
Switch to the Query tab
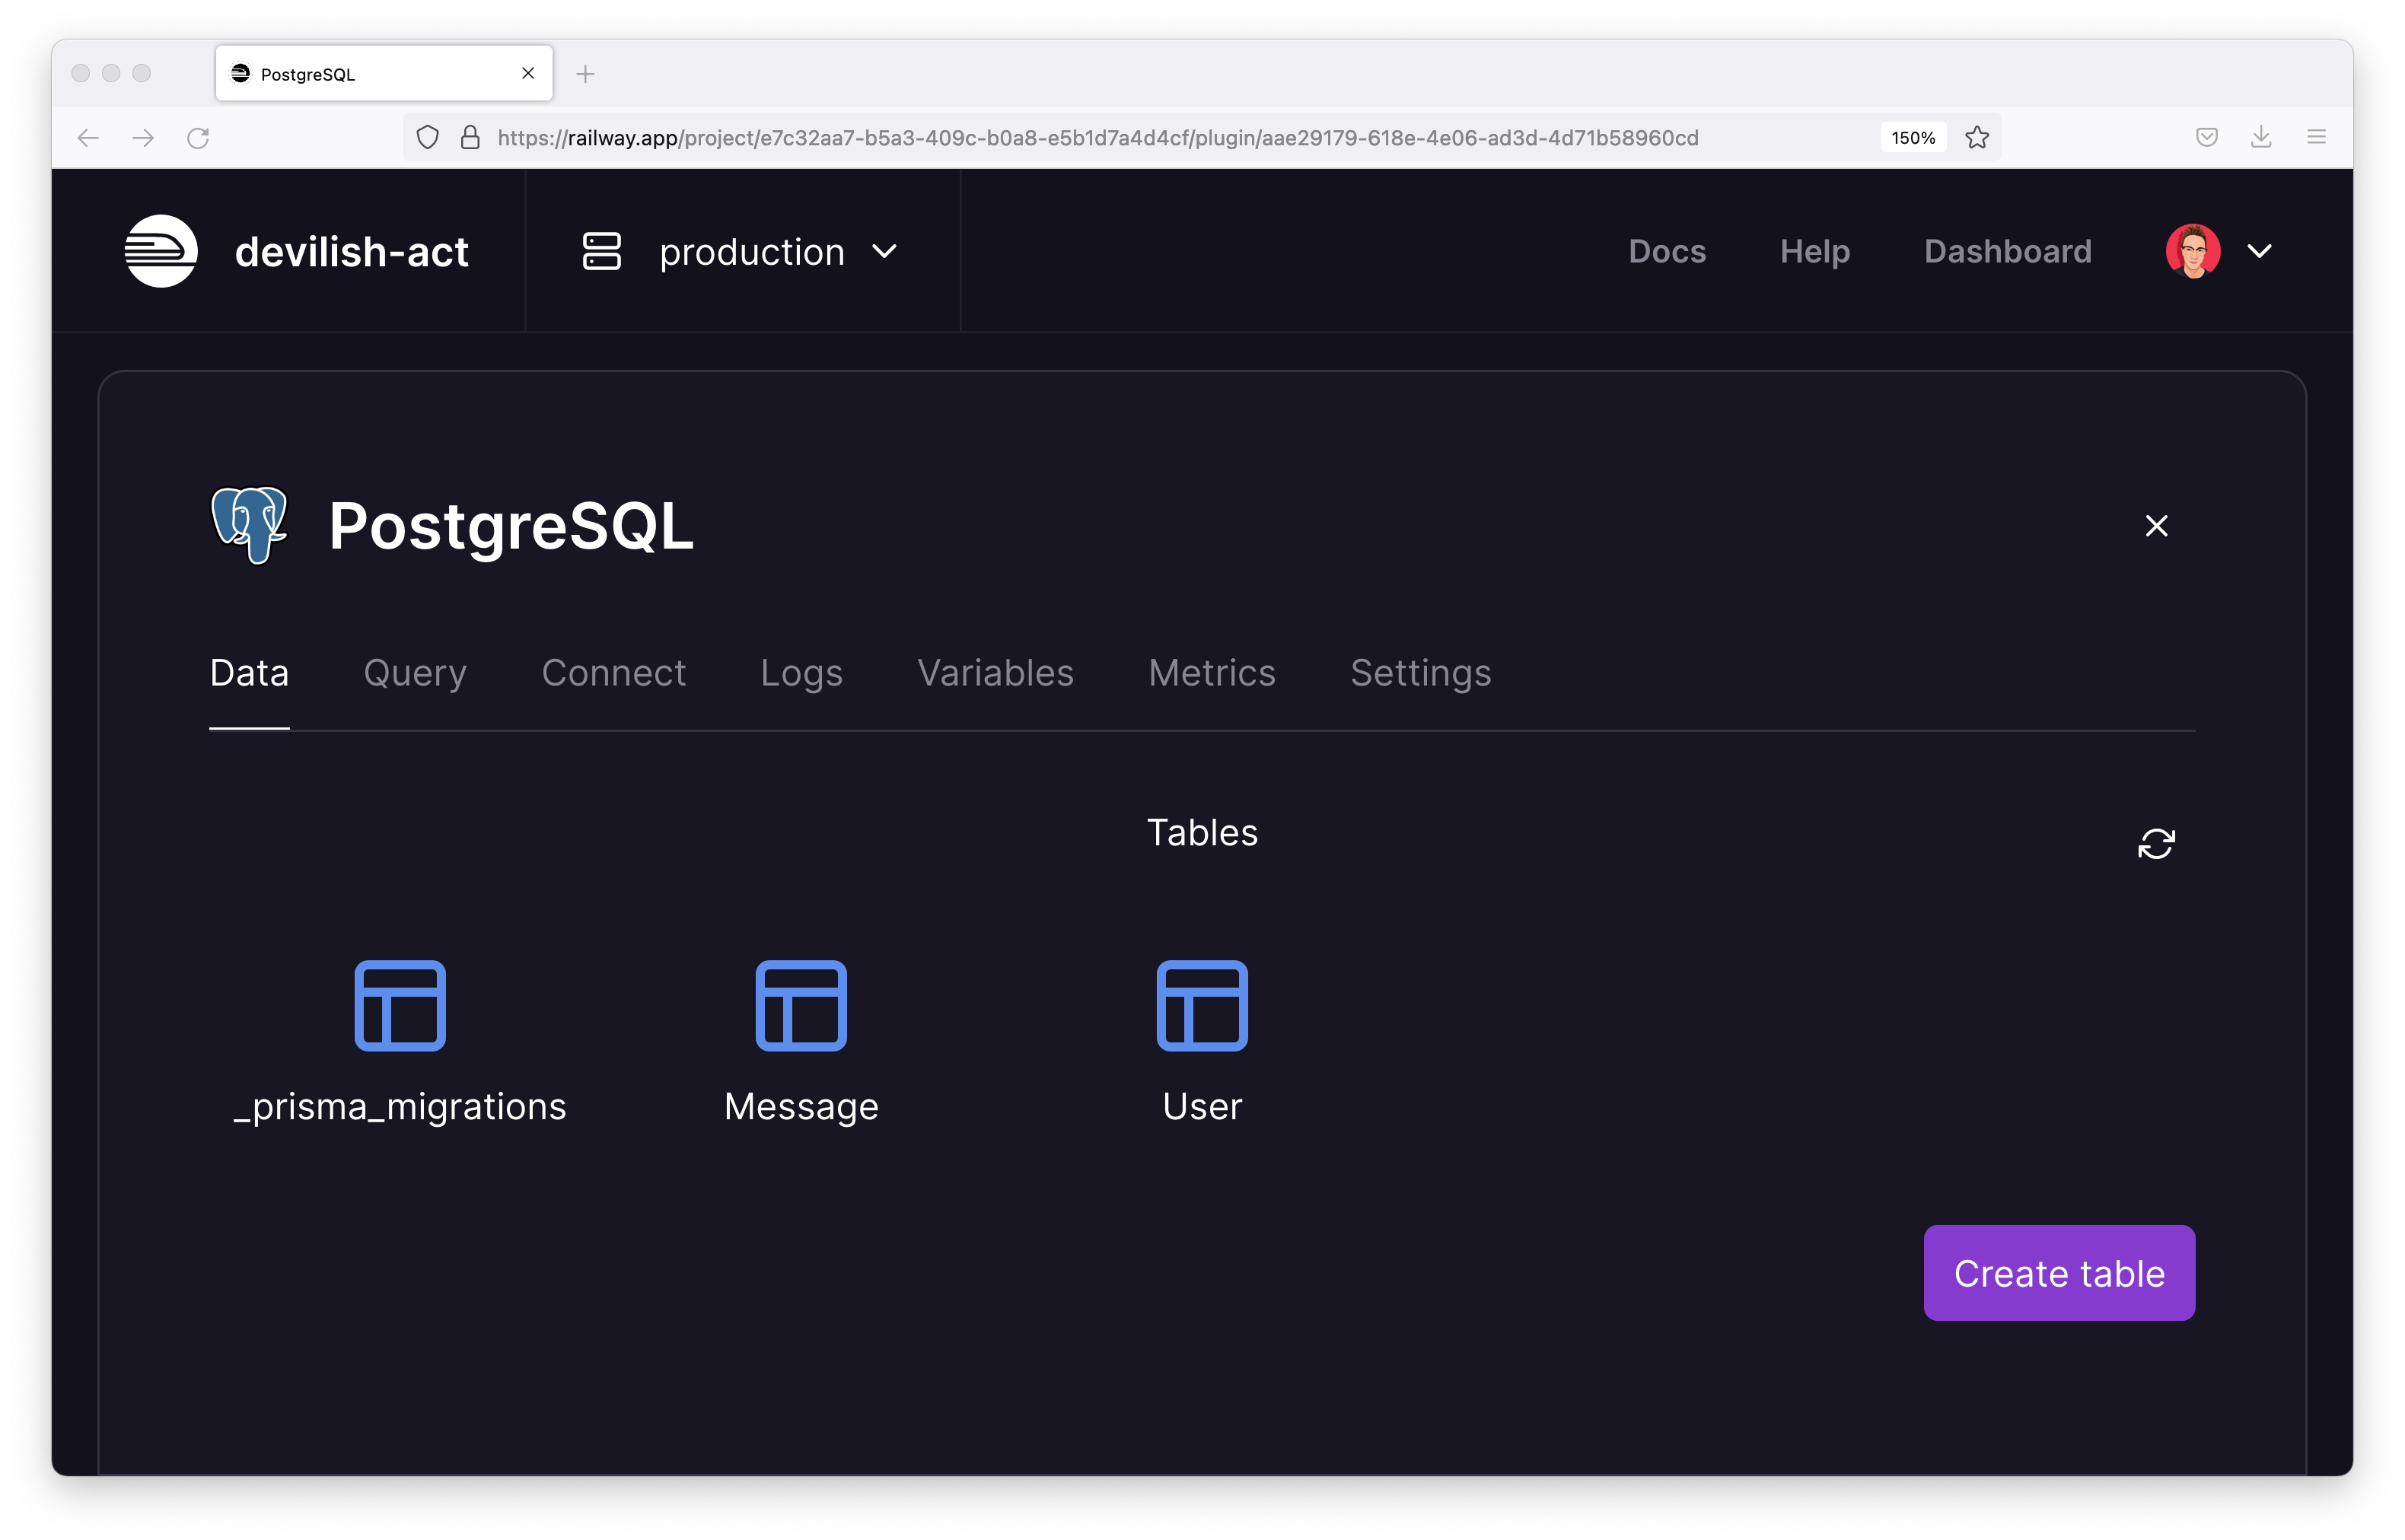415,673
